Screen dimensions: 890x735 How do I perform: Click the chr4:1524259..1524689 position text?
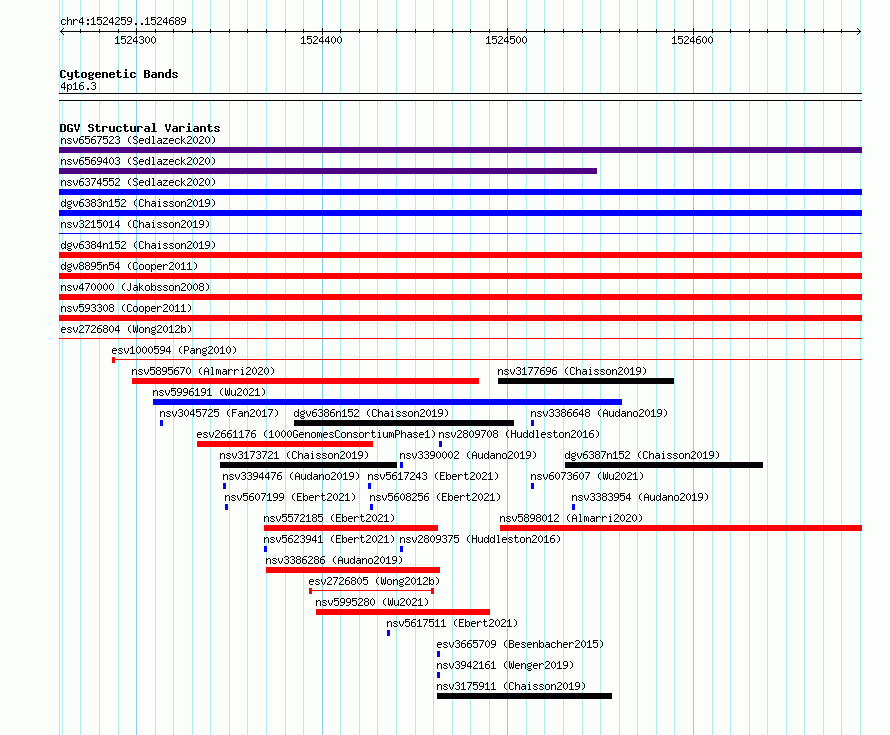tap(123, 21)
